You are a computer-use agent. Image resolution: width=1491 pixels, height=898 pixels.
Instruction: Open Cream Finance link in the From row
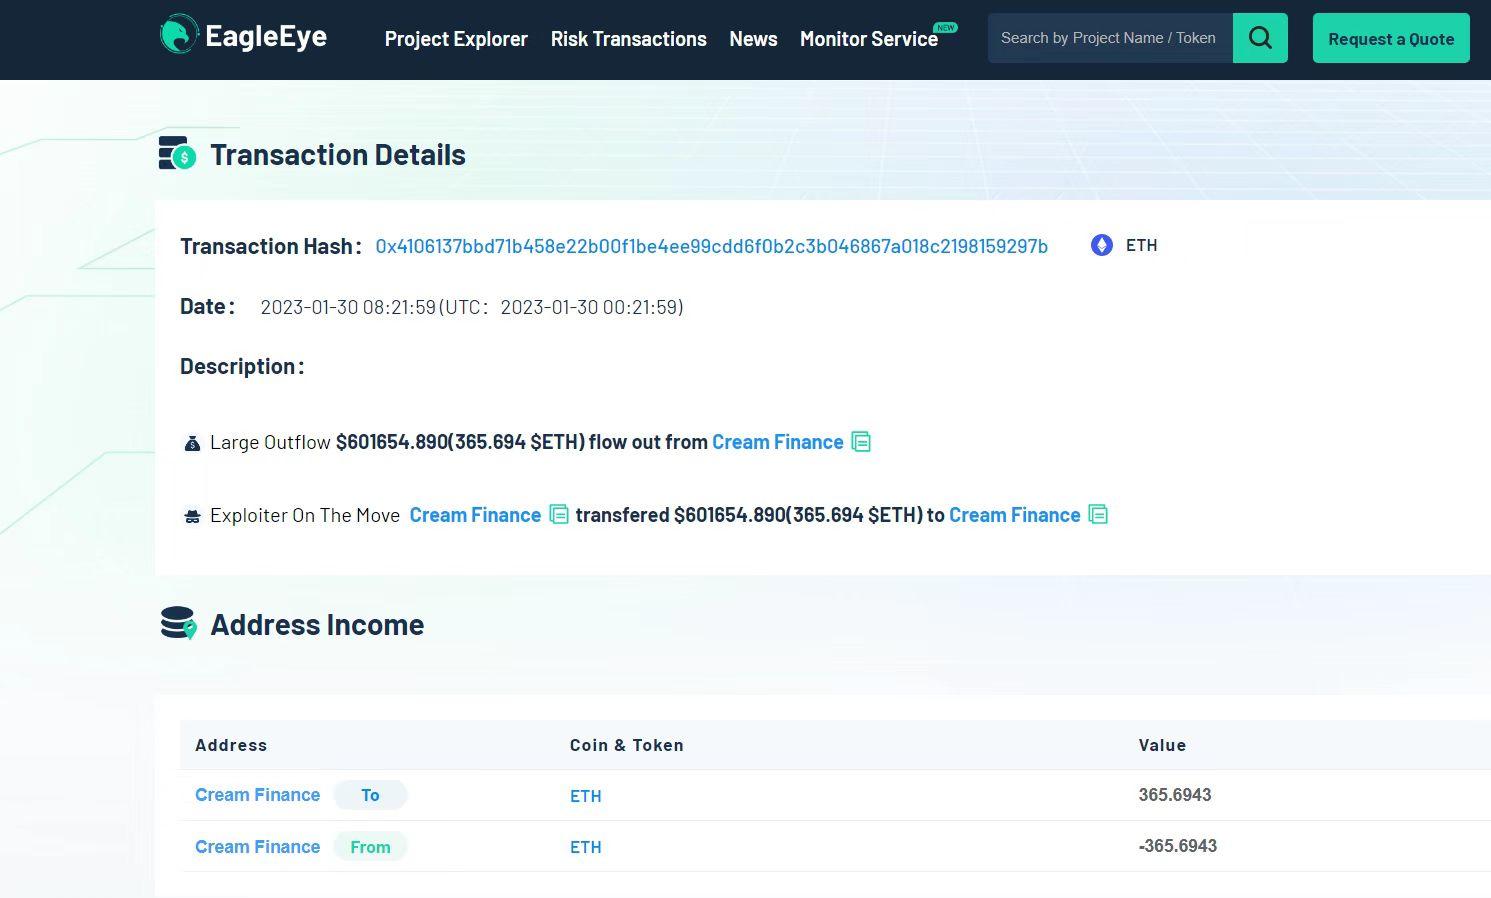(257, 847)
